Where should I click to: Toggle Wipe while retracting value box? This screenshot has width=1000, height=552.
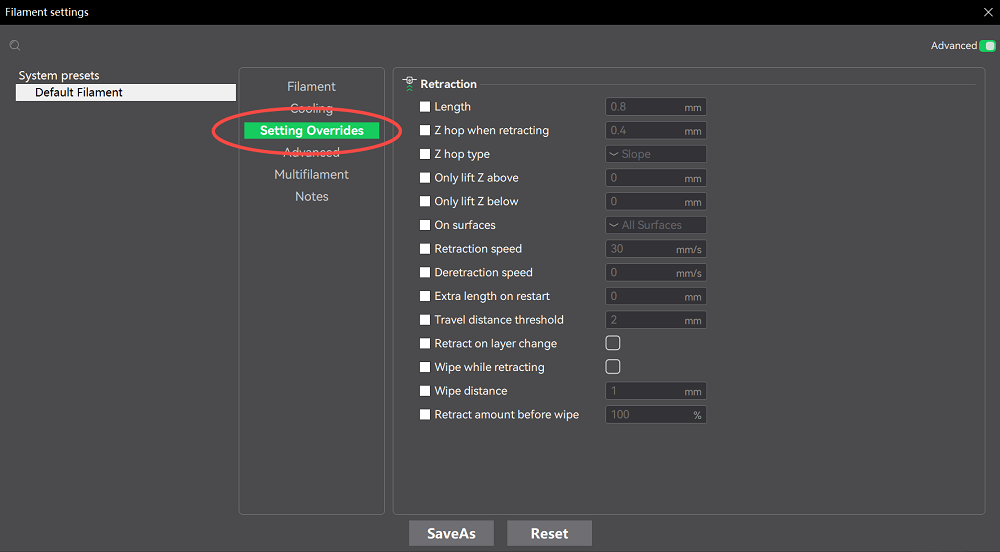(613, 367)
